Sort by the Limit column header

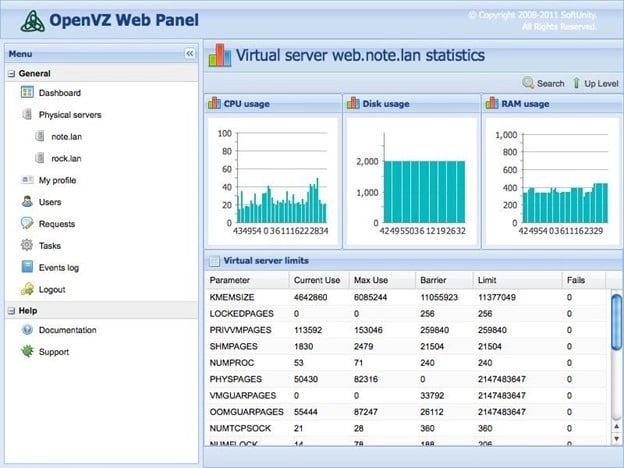coord(518,280)
